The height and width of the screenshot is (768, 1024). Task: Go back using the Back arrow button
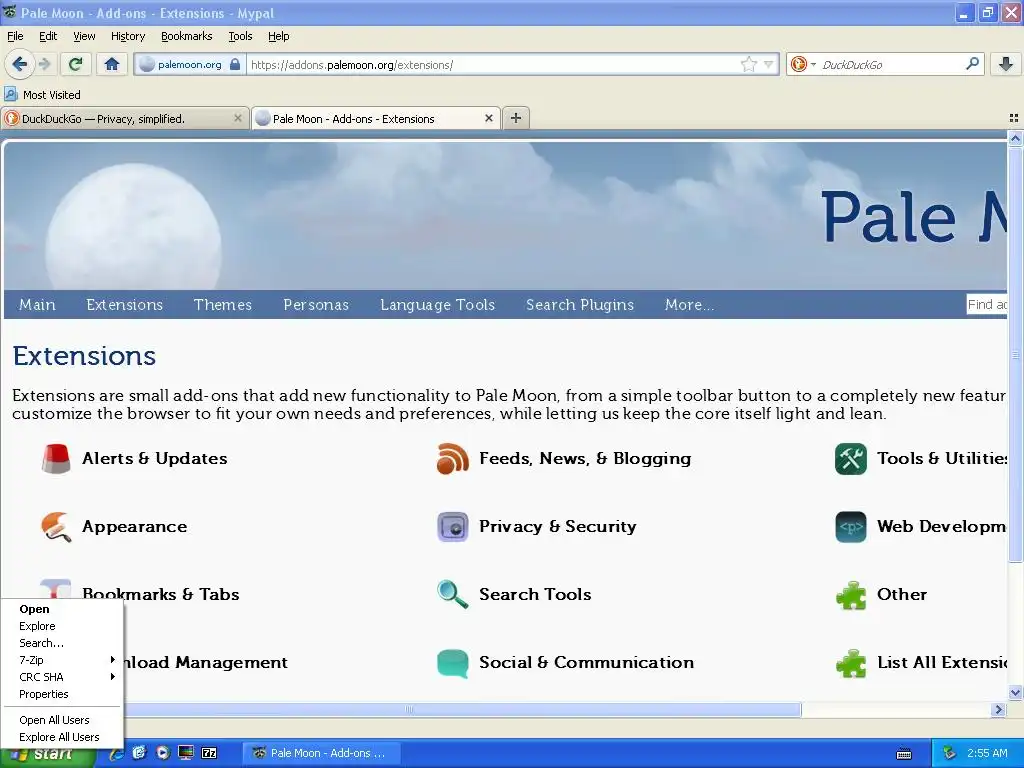pyautogui.click(x=19, y=64)
